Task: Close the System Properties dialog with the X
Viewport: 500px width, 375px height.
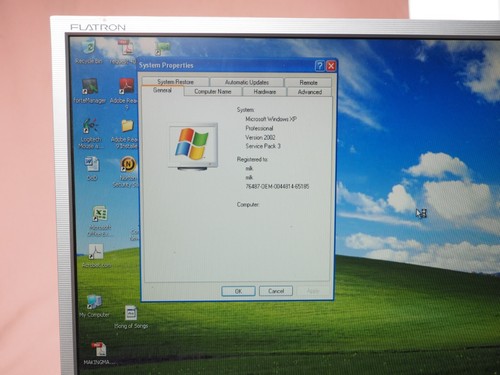Action: (x=331, y=66)
